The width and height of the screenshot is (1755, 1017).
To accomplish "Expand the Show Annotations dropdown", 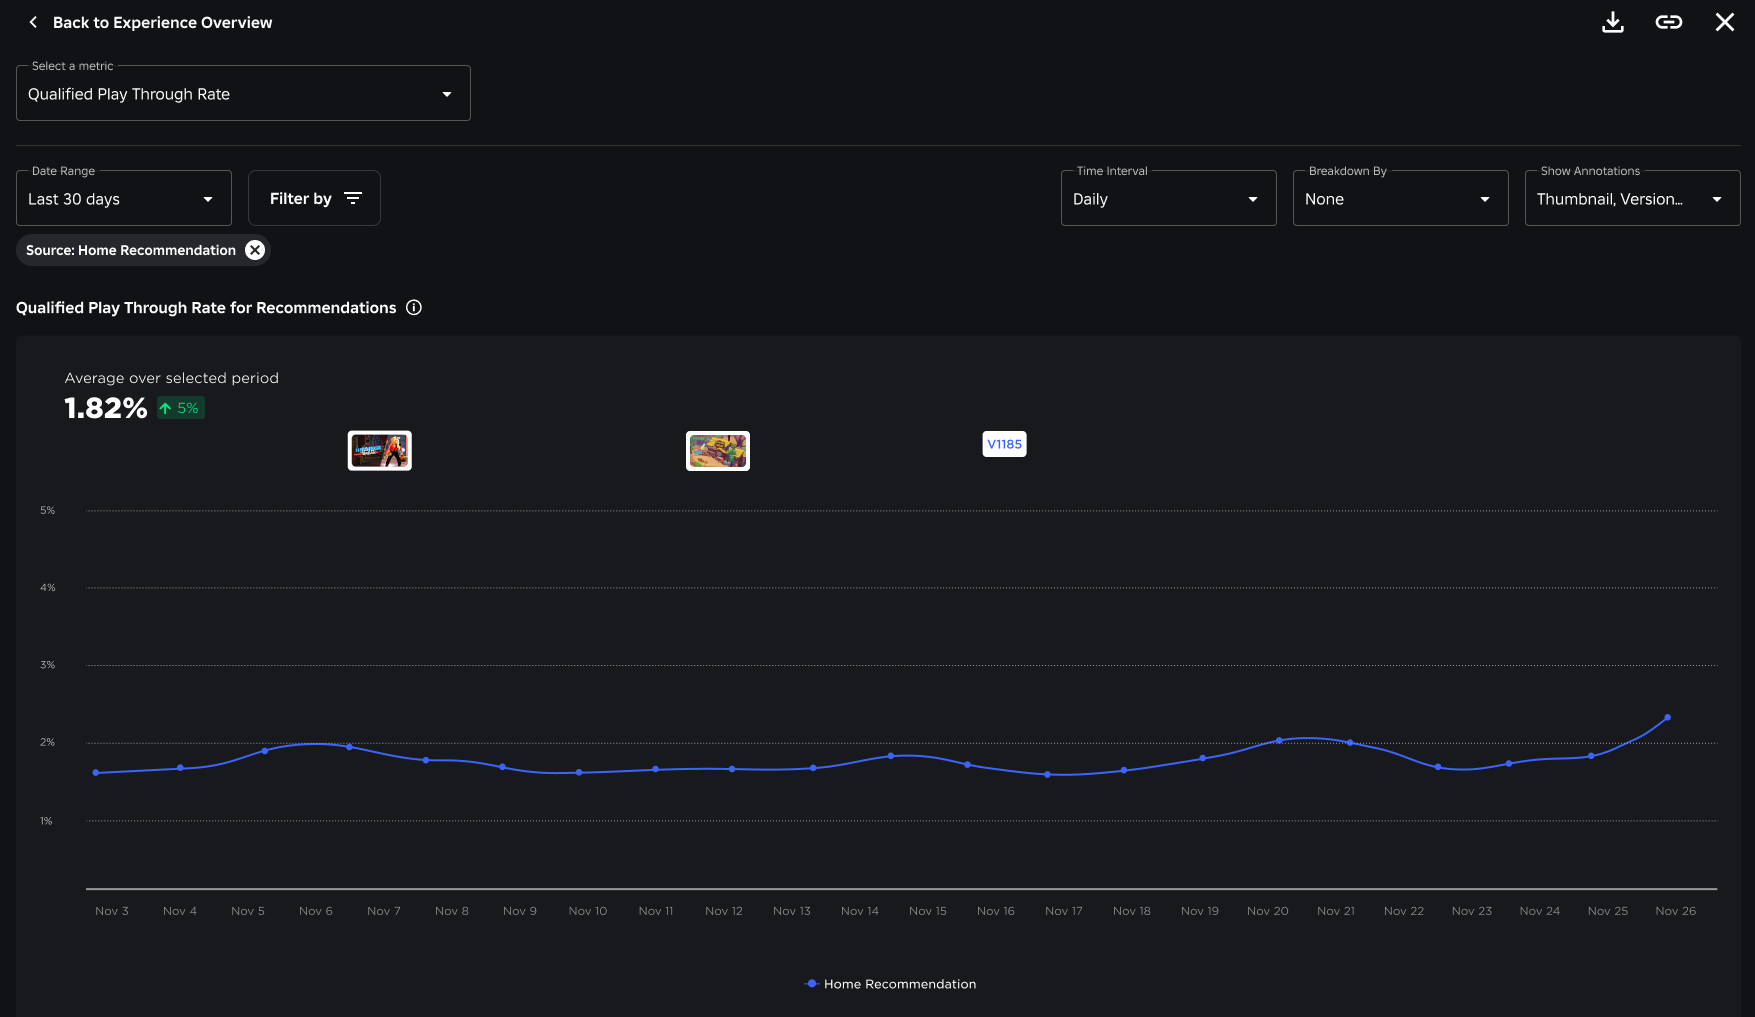I will point(1632,199).
